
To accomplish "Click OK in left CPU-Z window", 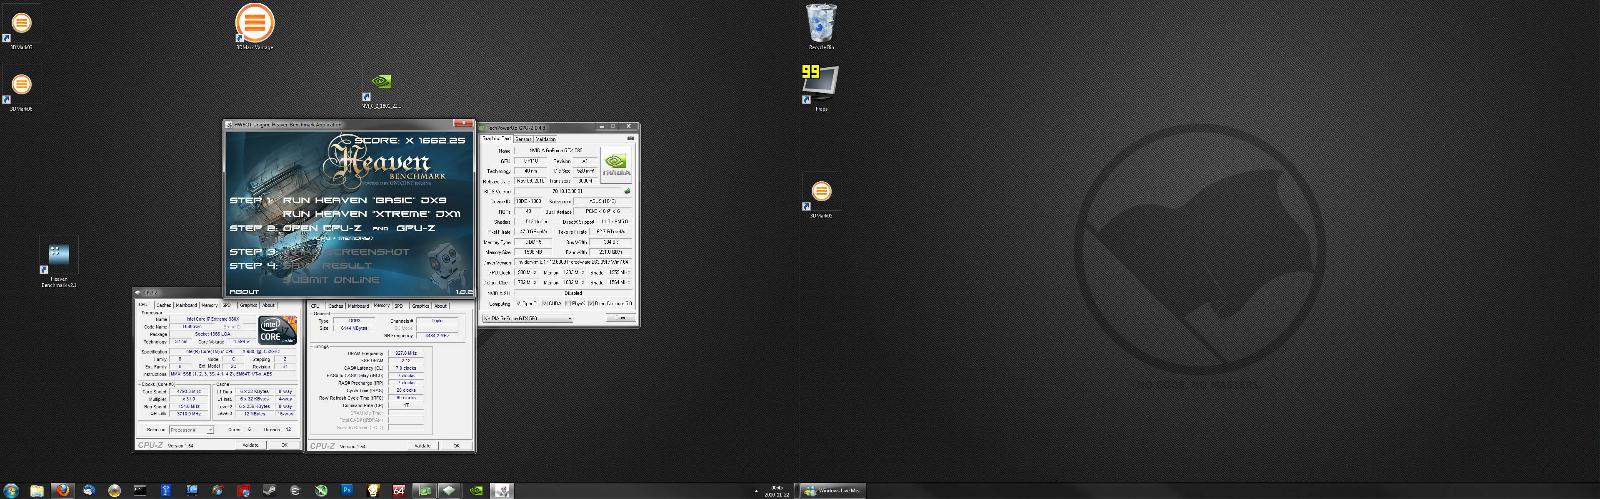I will pyautogui.click(x=284, y=445).
